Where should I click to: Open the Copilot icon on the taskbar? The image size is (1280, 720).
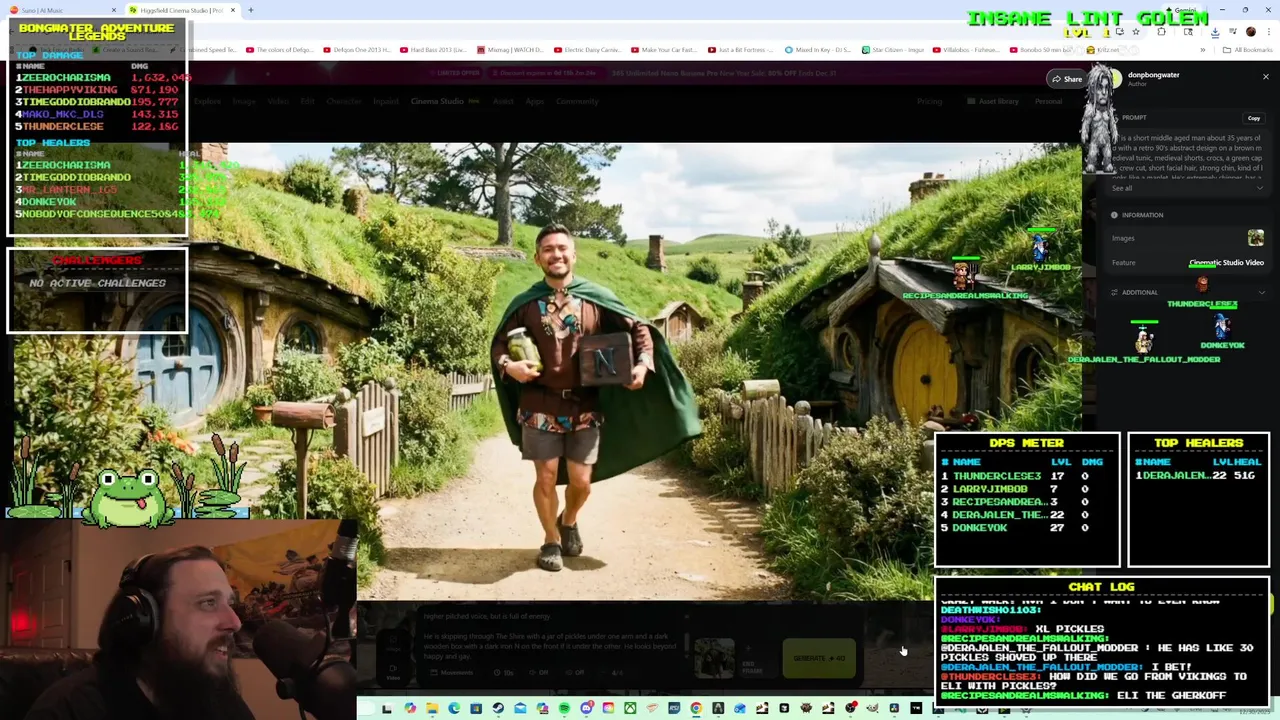tap(410, 709)
